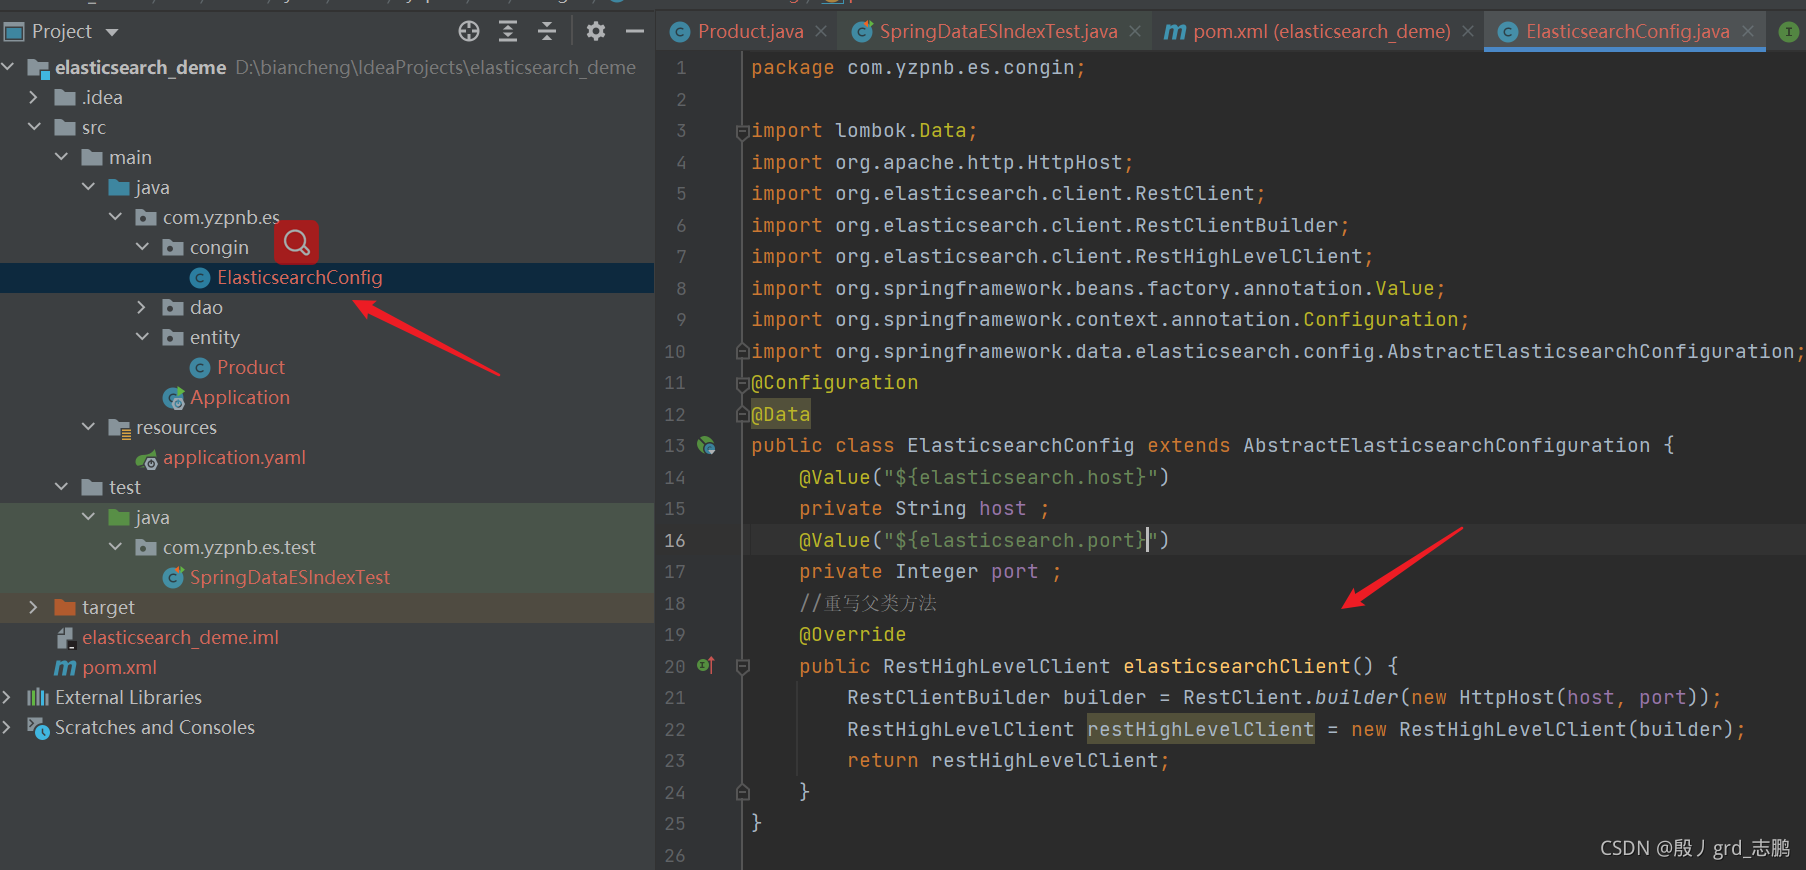Collapse the com.yzpnb.es package
The image size is (1806, 870).
coord(115,217)
